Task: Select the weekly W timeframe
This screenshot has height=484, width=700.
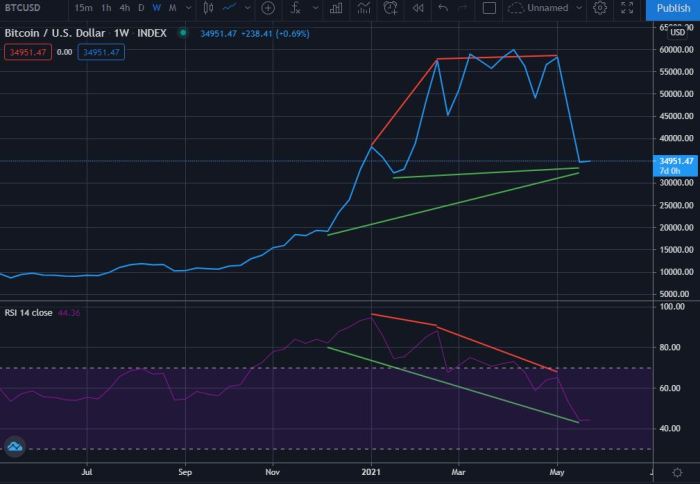Action: 156,8
